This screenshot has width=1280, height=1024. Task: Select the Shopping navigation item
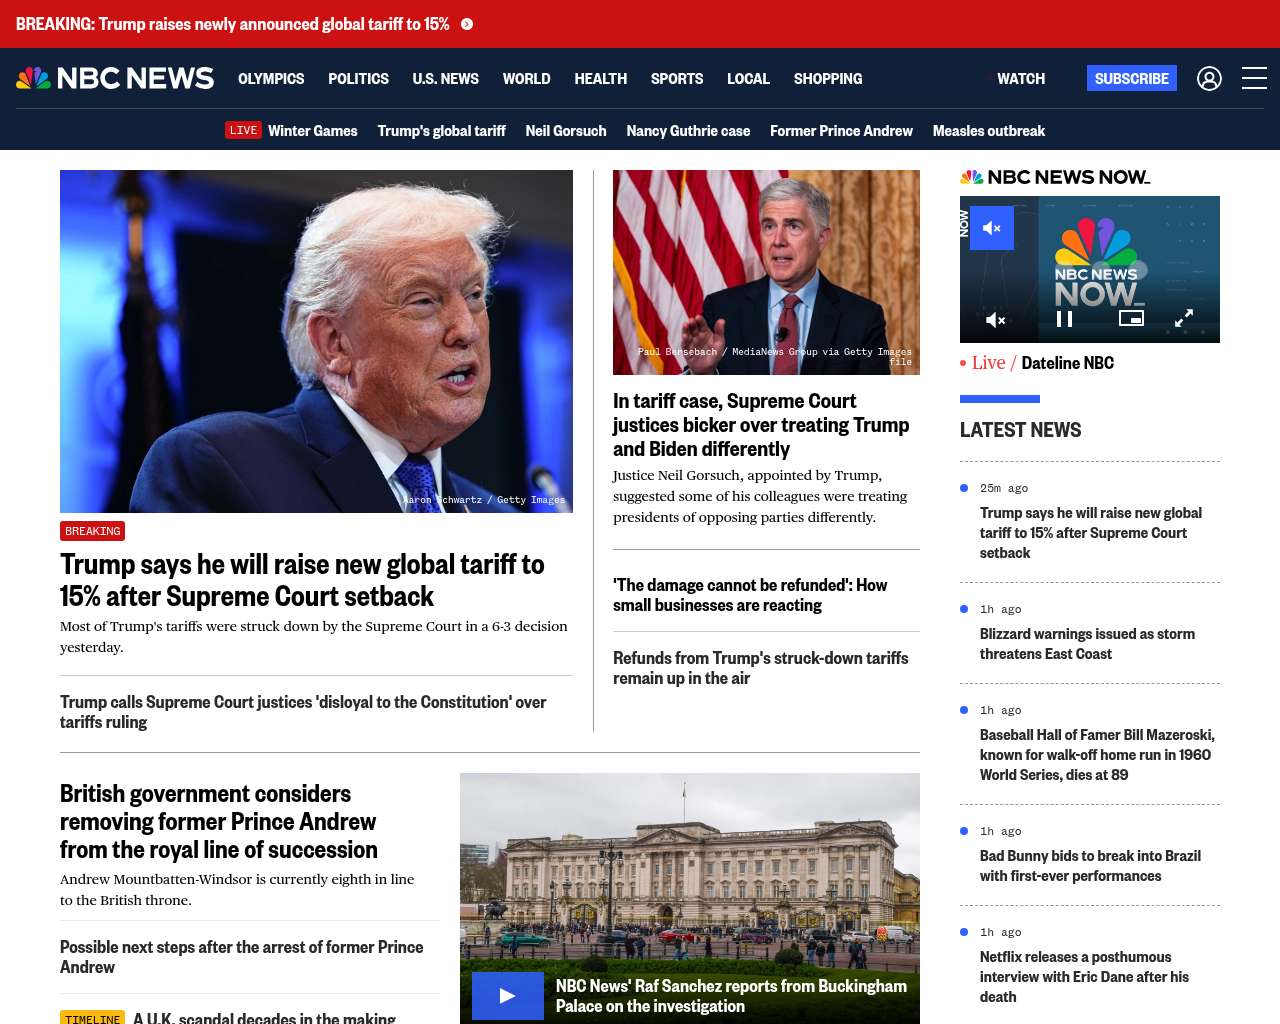coord(827,78)
